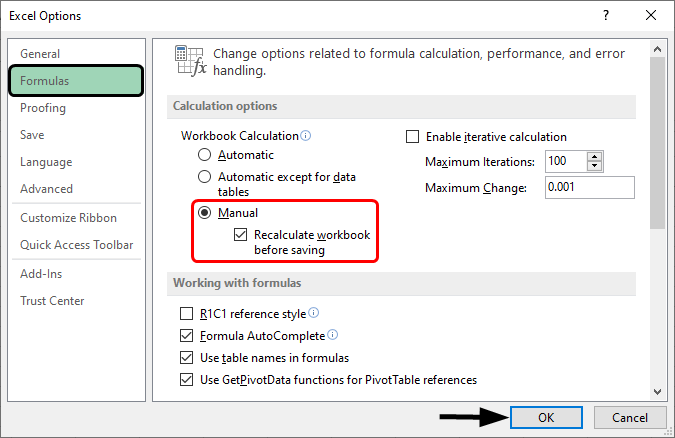The height and width of the screenshot is (438, 675).
Task: Increase Maximum Iterations with up arrow
Action: 595,157
